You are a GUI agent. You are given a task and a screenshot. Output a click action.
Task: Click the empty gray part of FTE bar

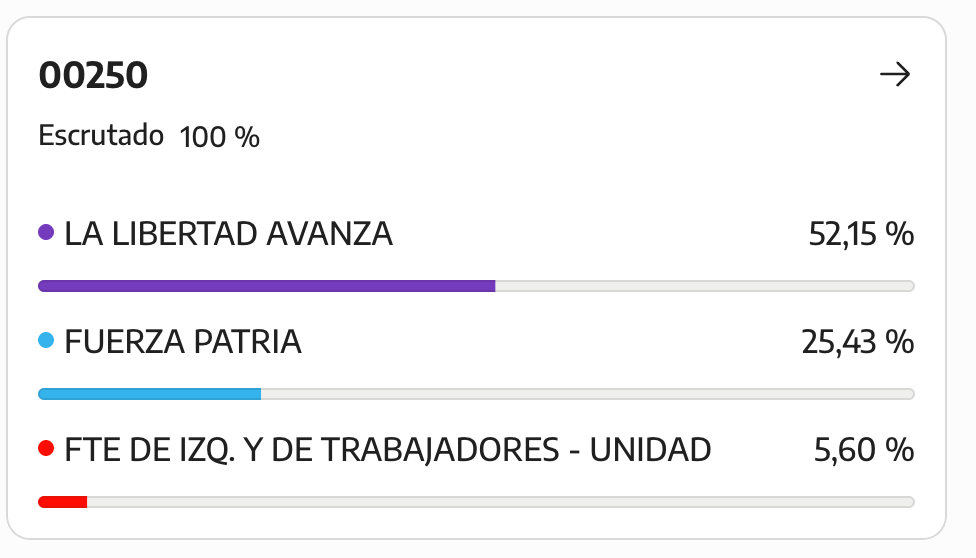[500, 501]
